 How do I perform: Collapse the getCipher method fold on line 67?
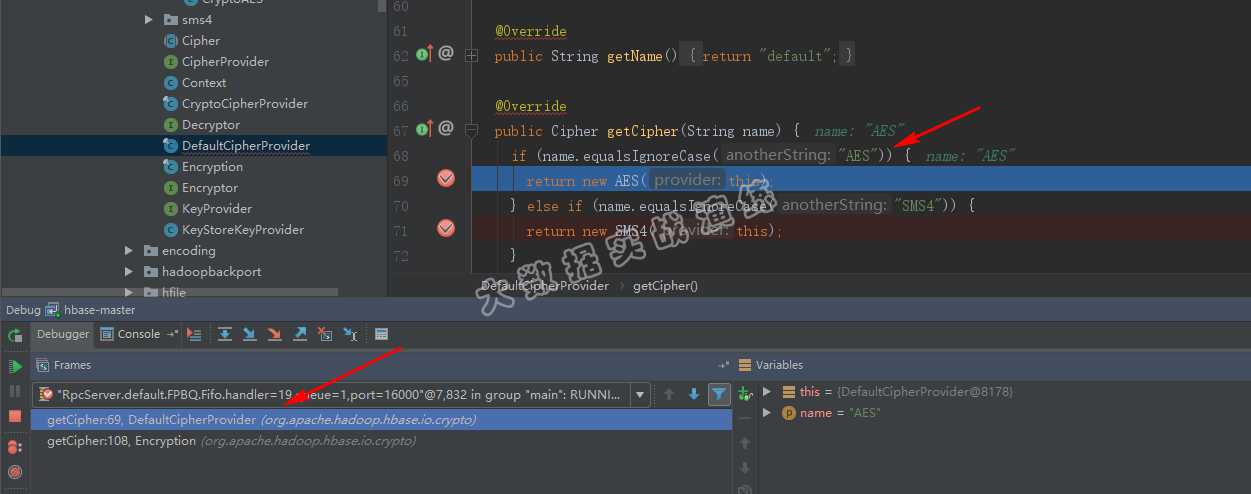(472, 130)
